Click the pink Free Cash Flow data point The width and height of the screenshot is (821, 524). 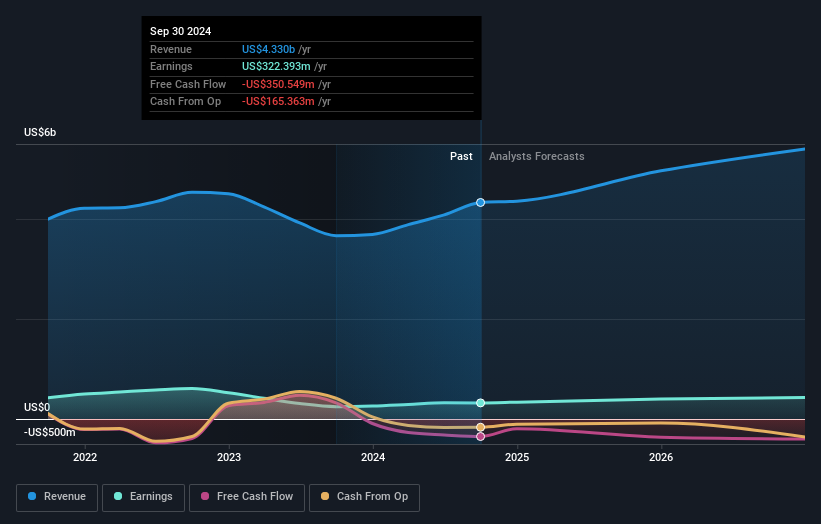[480, 437]
